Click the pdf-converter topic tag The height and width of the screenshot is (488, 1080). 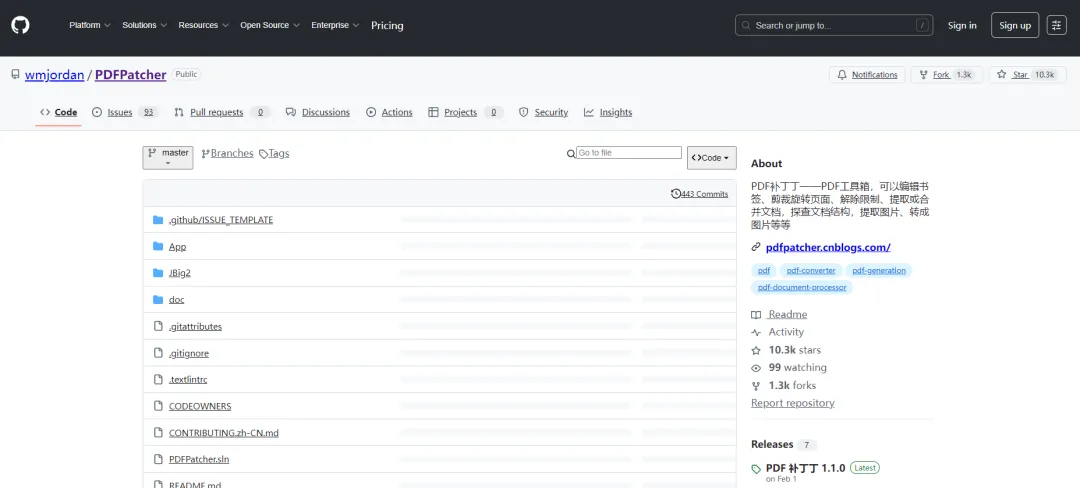pyautogui.click(x=811, y=270)
